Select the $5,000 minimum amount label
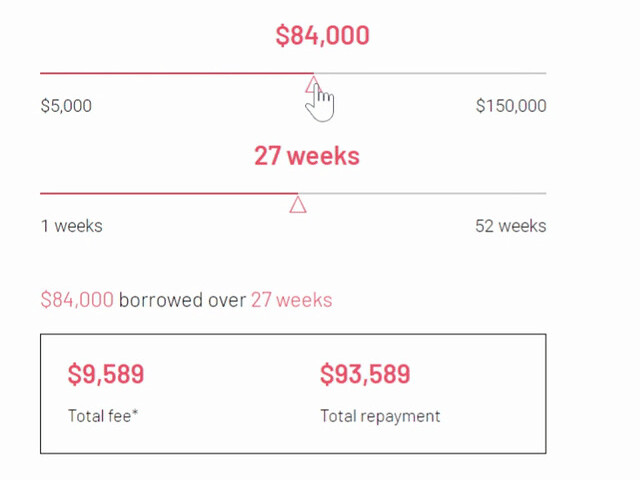The image size is (640, 480). coord(66,106)
